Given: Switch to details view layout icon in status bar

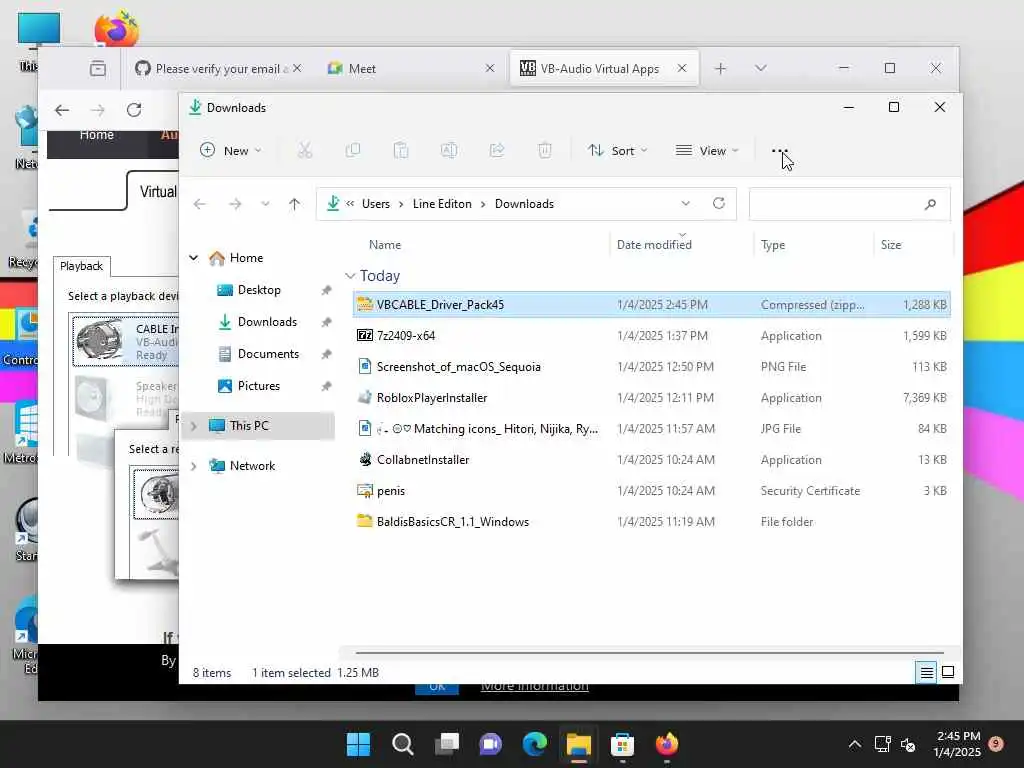Looking at the screenshot, I should [x=926, y=672].
